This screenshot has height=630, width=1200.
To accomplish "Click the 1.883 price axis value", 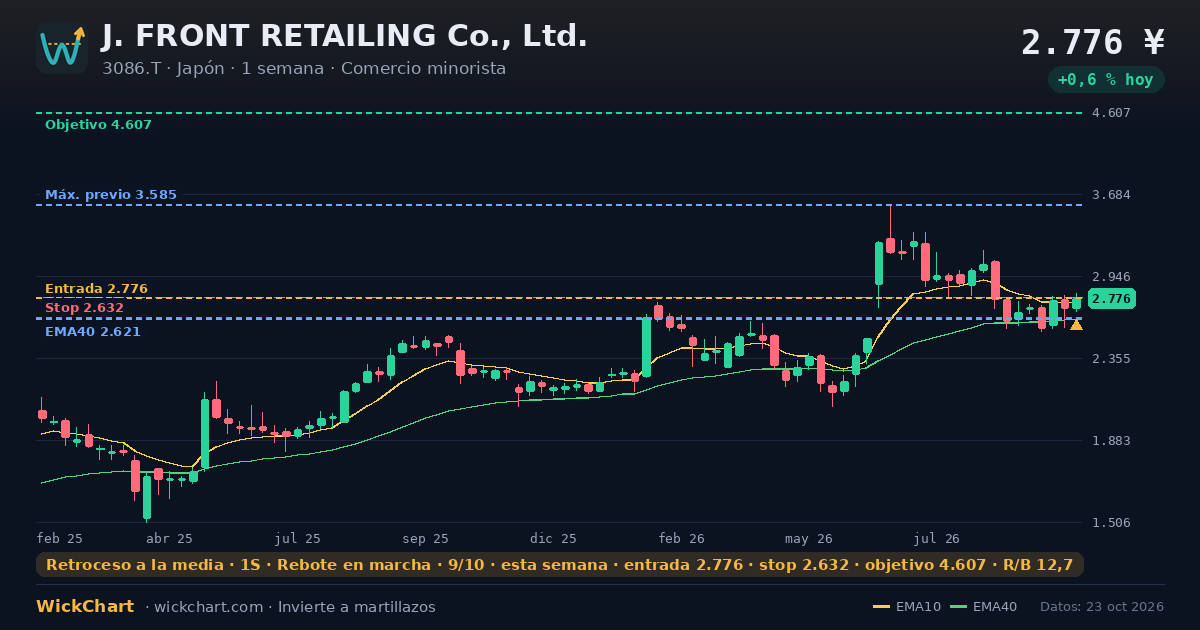I will pos(1112,441).
